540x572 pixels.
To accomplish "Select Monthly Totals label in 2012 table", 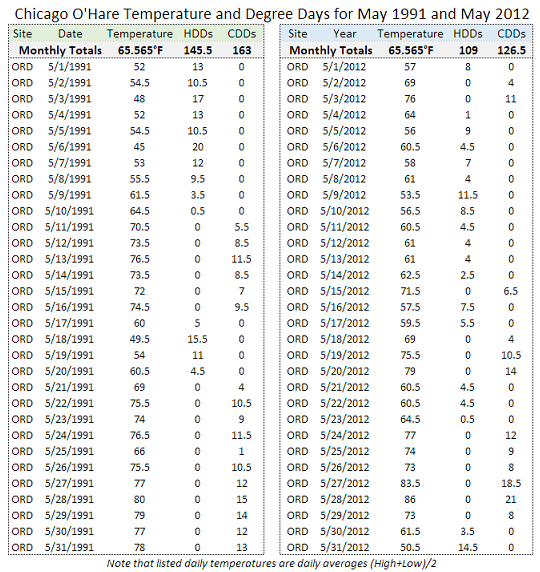I will tap(331, 50).
